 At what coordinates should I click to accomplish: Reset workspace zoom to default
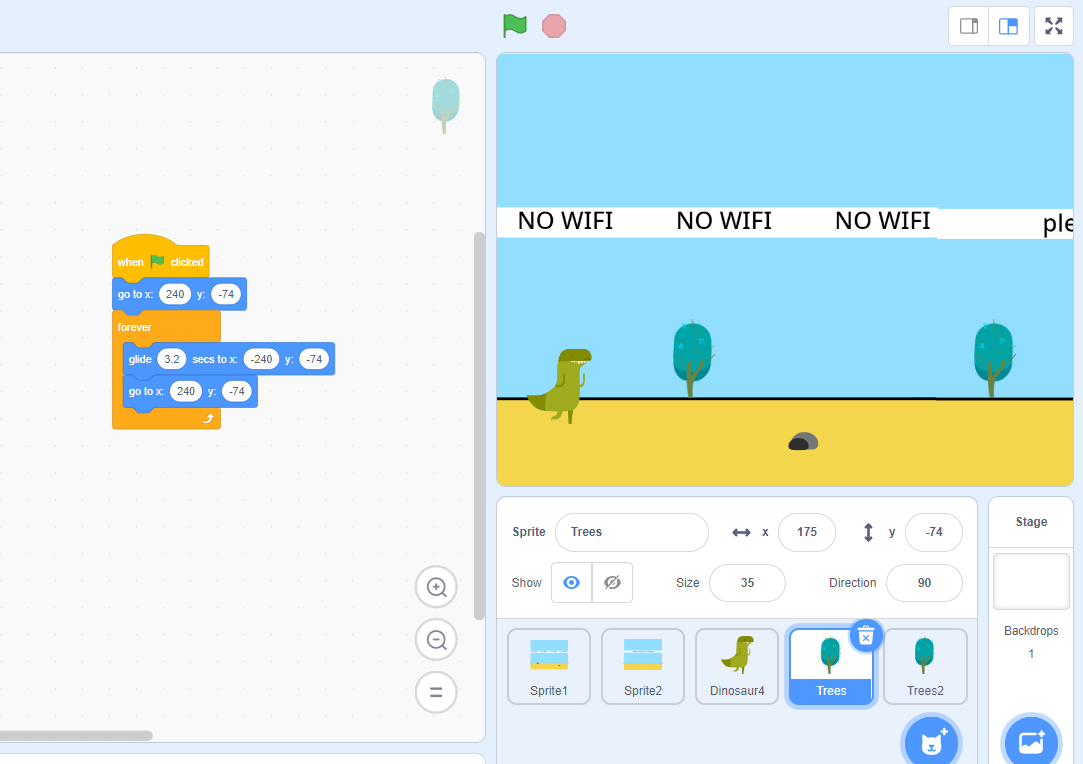pyautogui.click(x=436, y=692)
